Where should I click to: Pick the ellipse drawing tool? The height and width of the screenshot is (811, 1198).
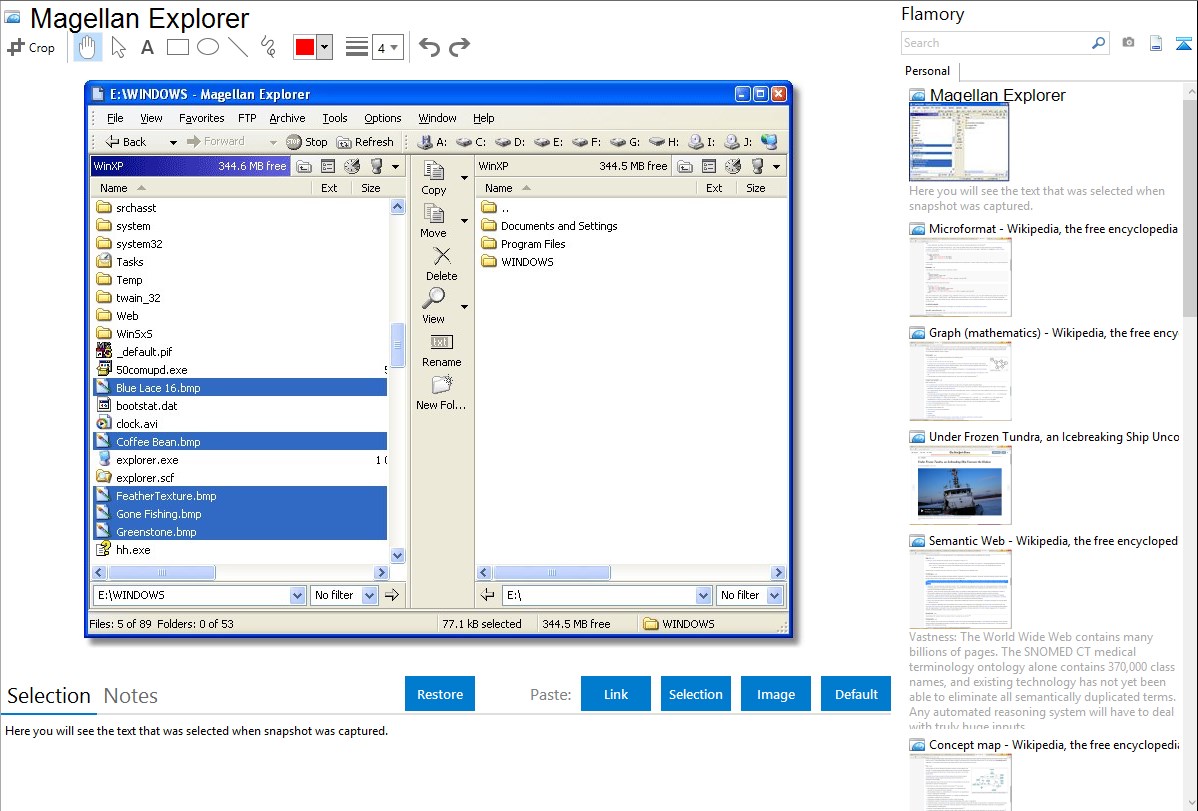tap(208, 47)
